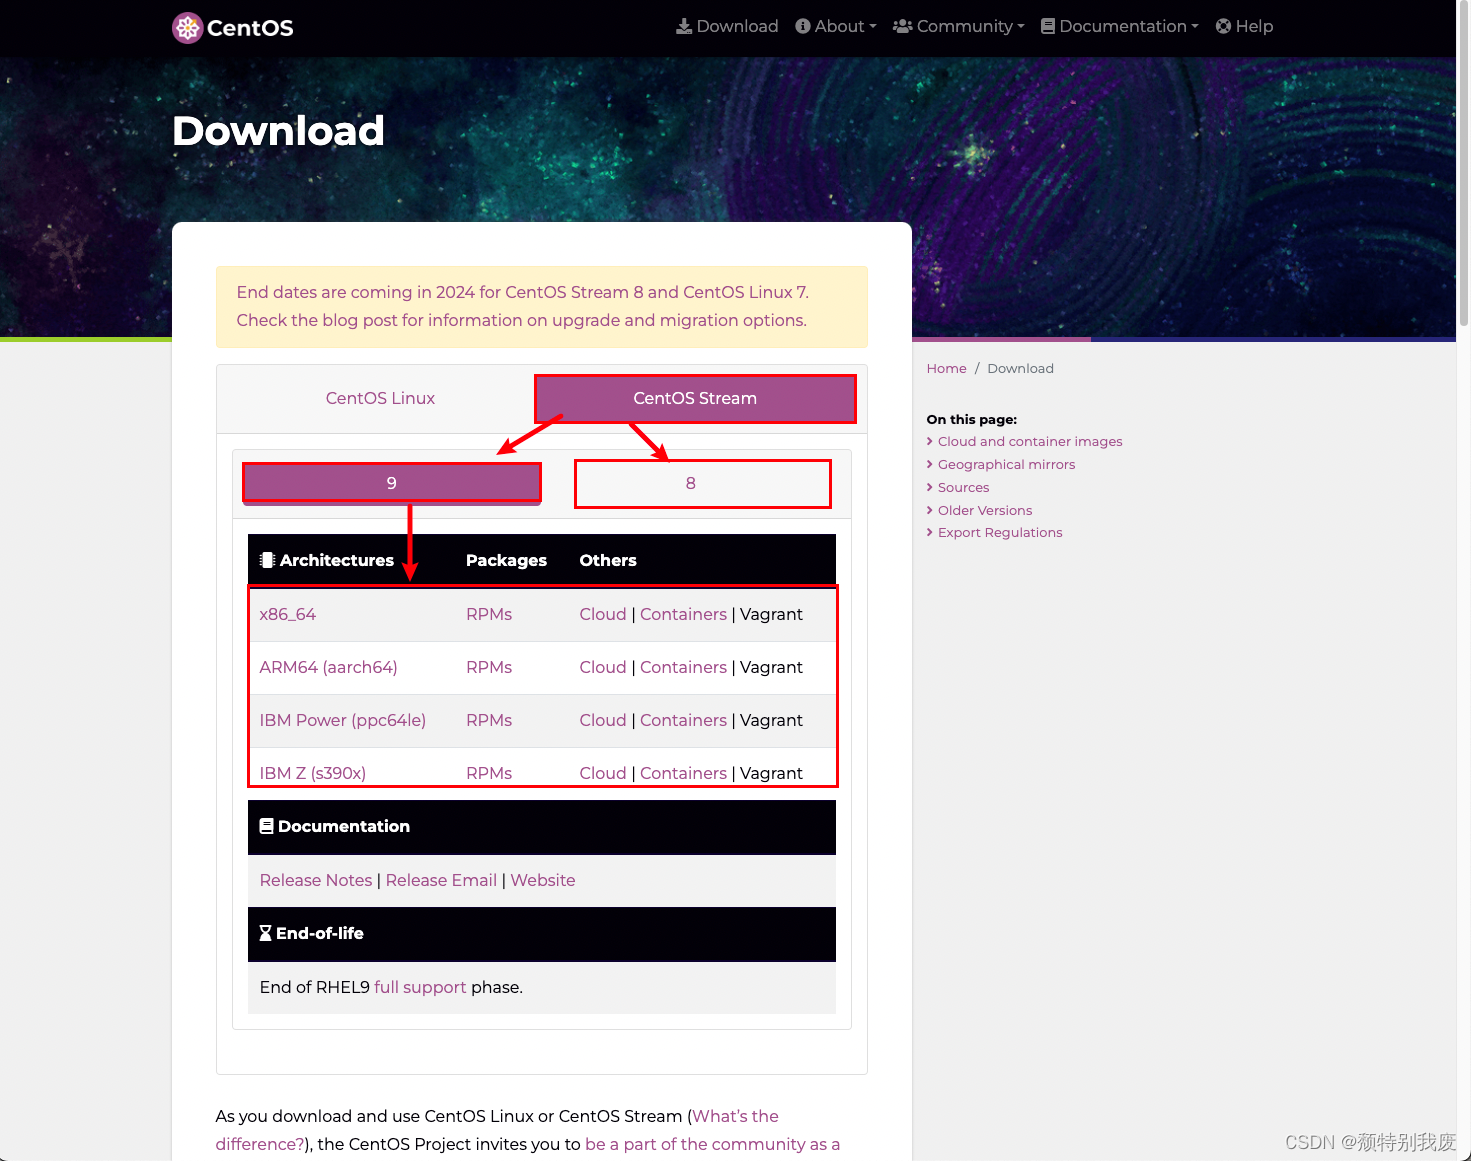The width and height of the screenshot is (1471, 1161).
Task: Jump to Geographical mirrors section
Action: click(x=1006, y=464)
